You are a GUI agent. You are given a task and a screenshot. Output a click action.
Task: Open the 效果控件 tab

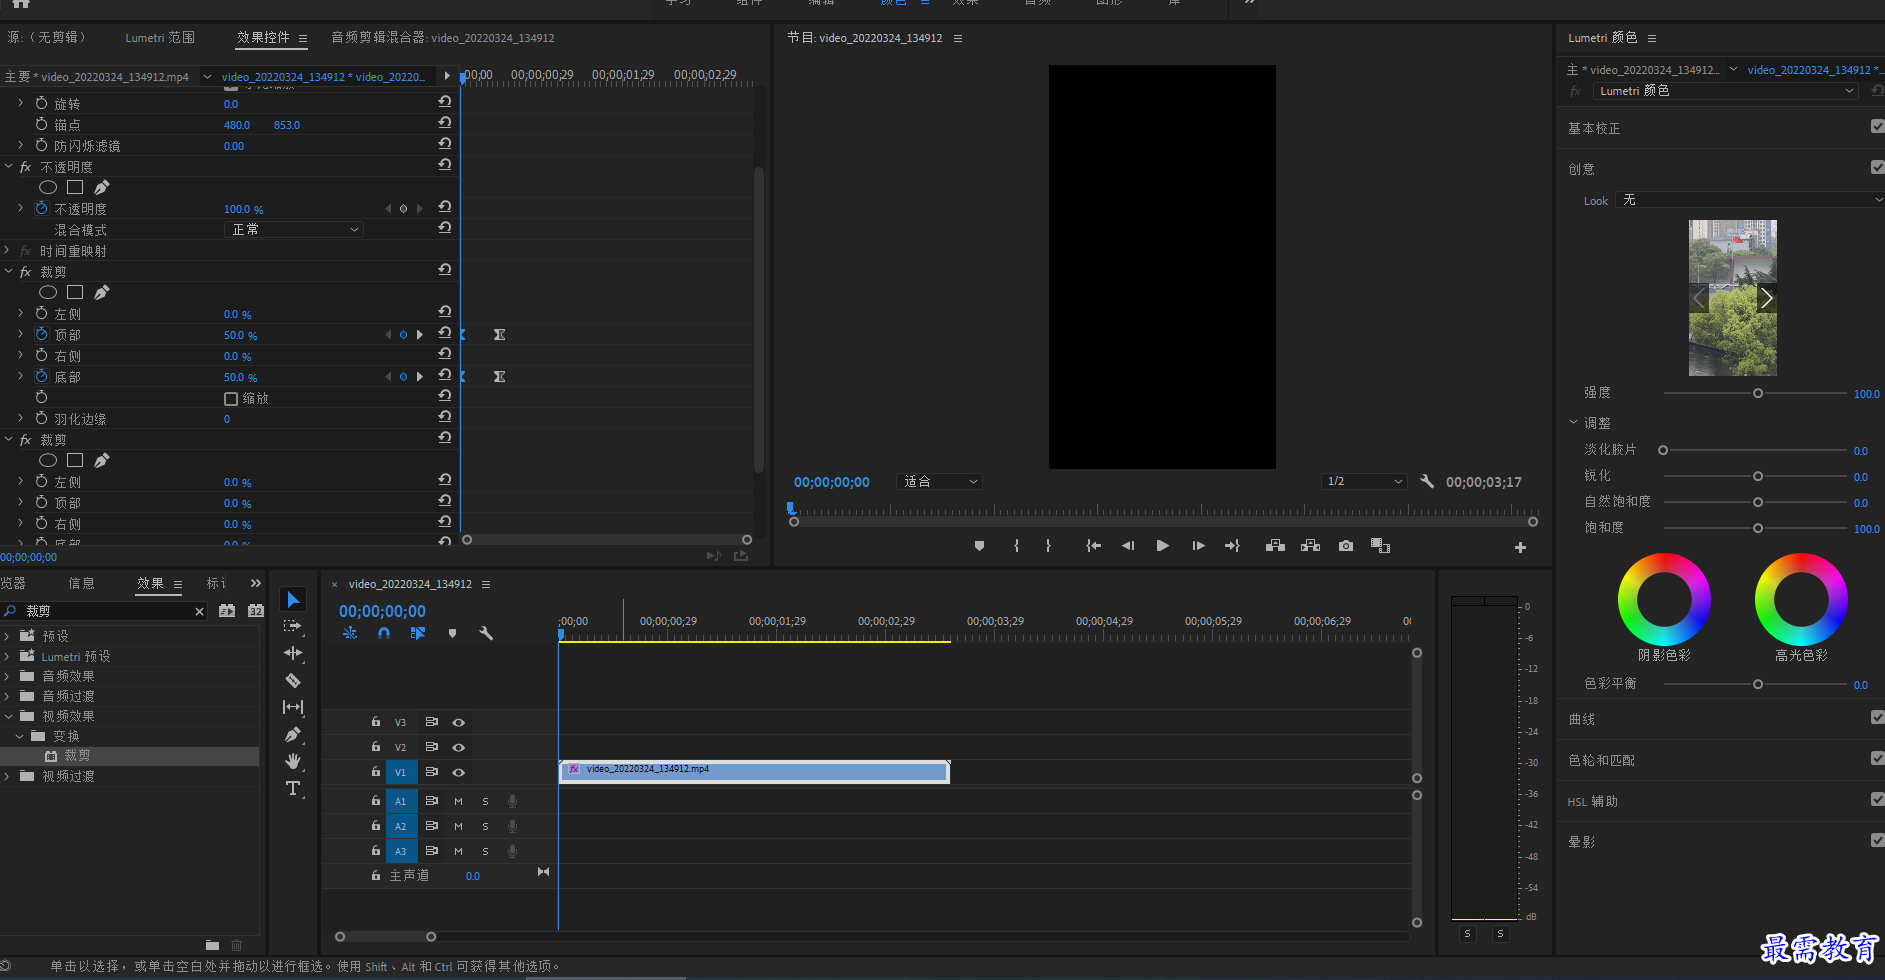263,38
